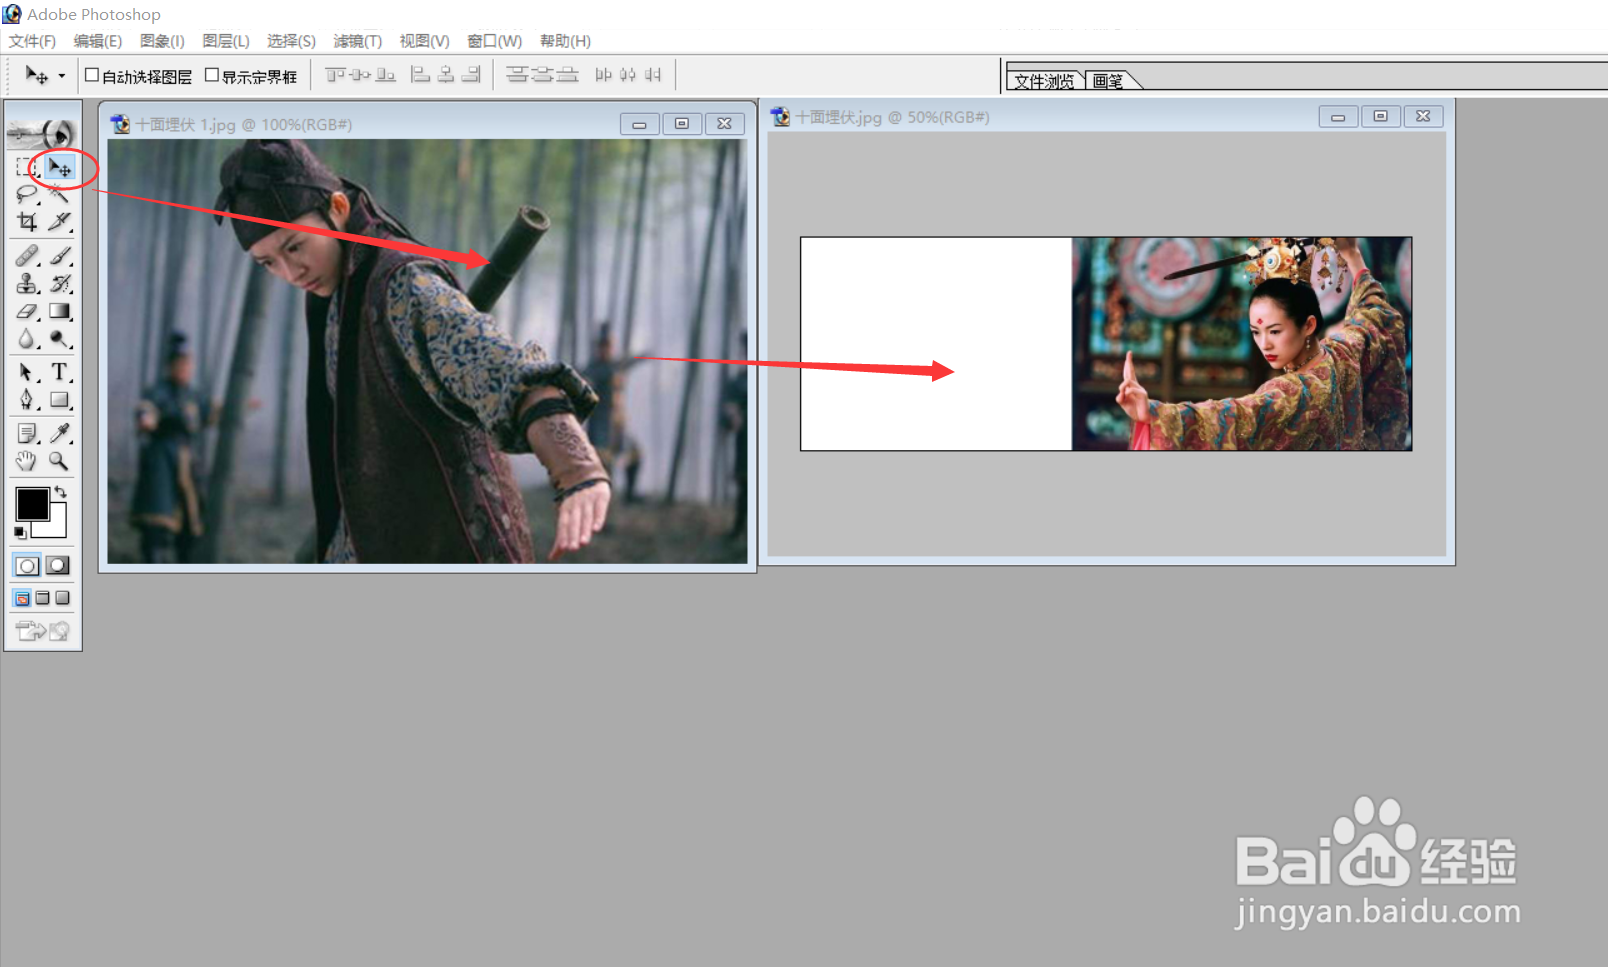Click the dancer image in 十面埋伏.jpg canvas
This screenshot has width=1608, height=967.
[x=1242, y=344]
